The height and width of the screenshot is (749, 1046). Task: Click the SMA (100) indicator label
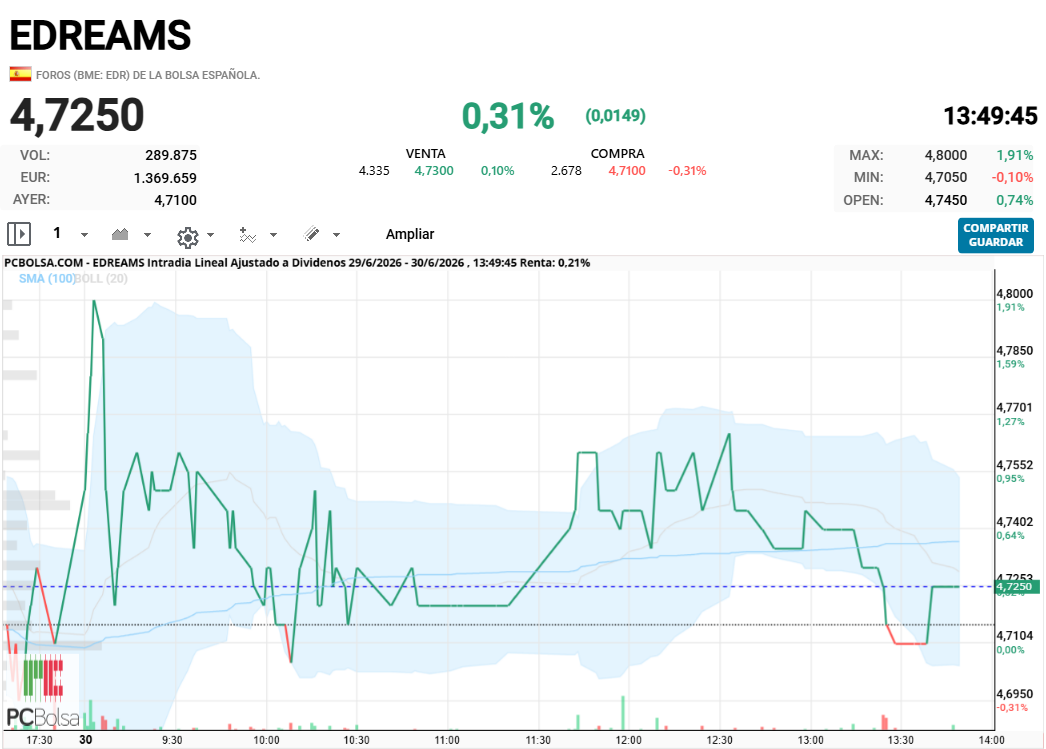[47, 278]
